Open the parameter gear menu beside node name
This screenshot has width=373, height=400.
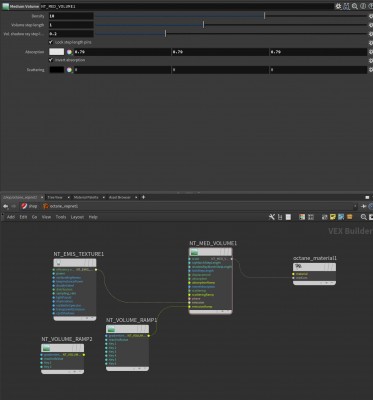(x=338, y=6)
